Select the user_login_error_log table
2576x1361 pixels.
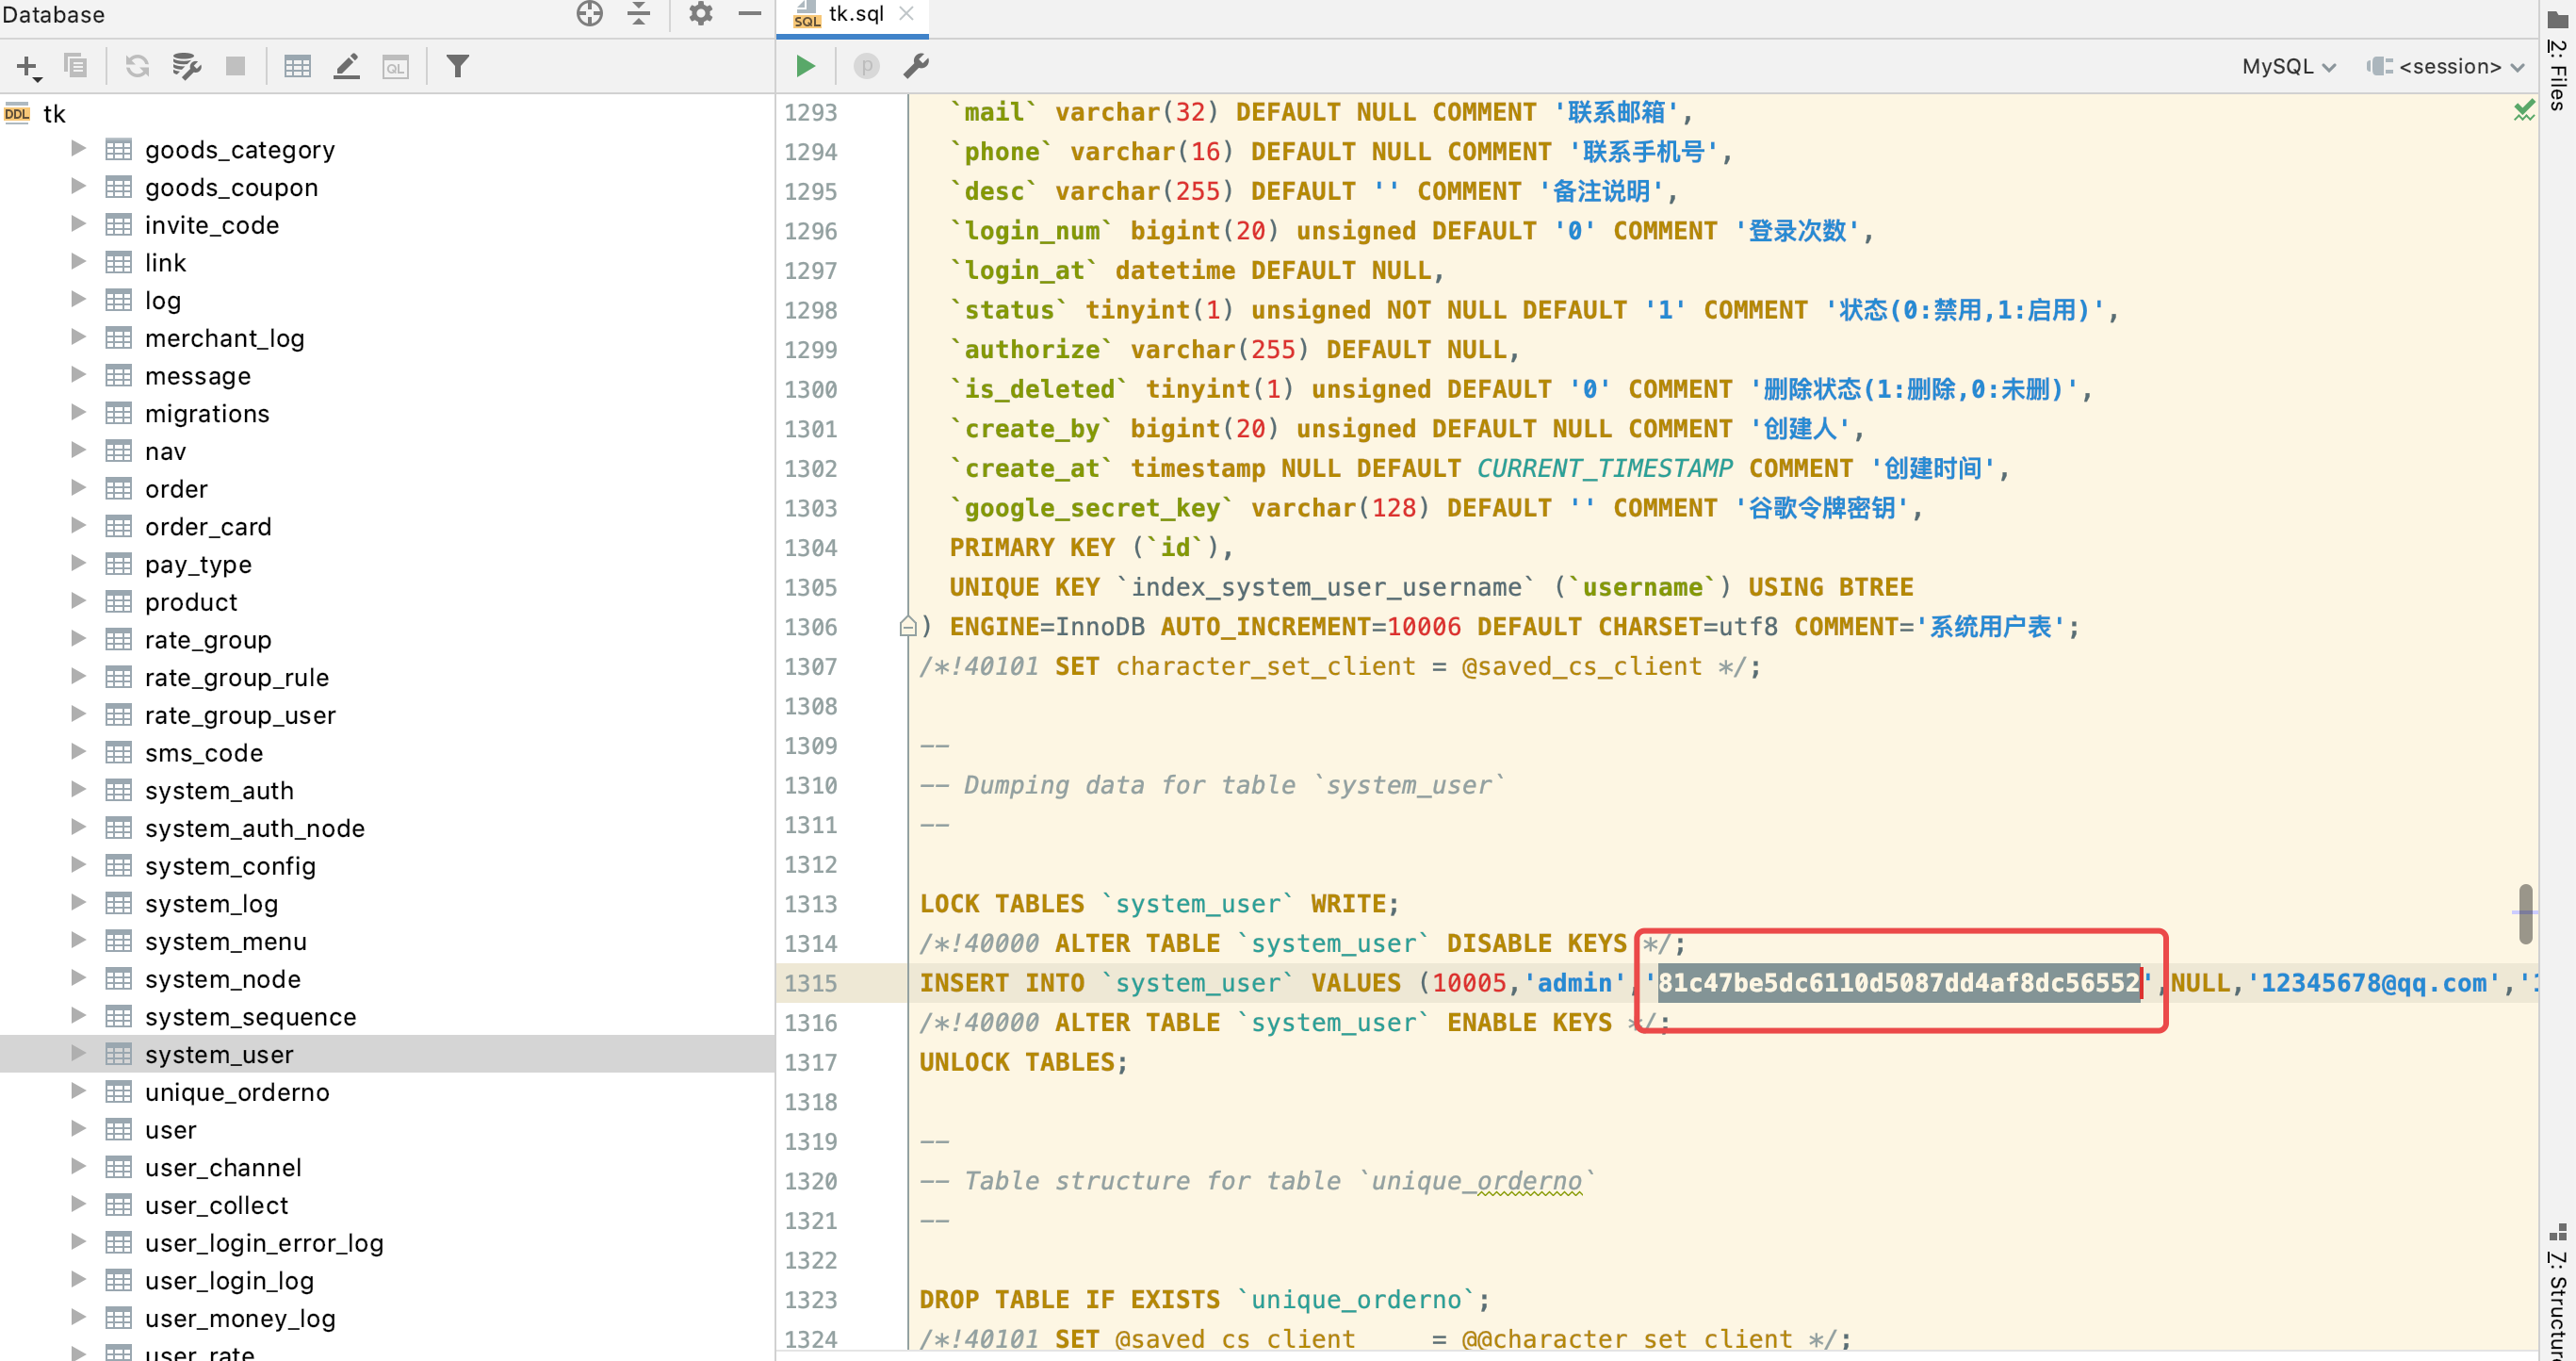(x=264, y=1243)
